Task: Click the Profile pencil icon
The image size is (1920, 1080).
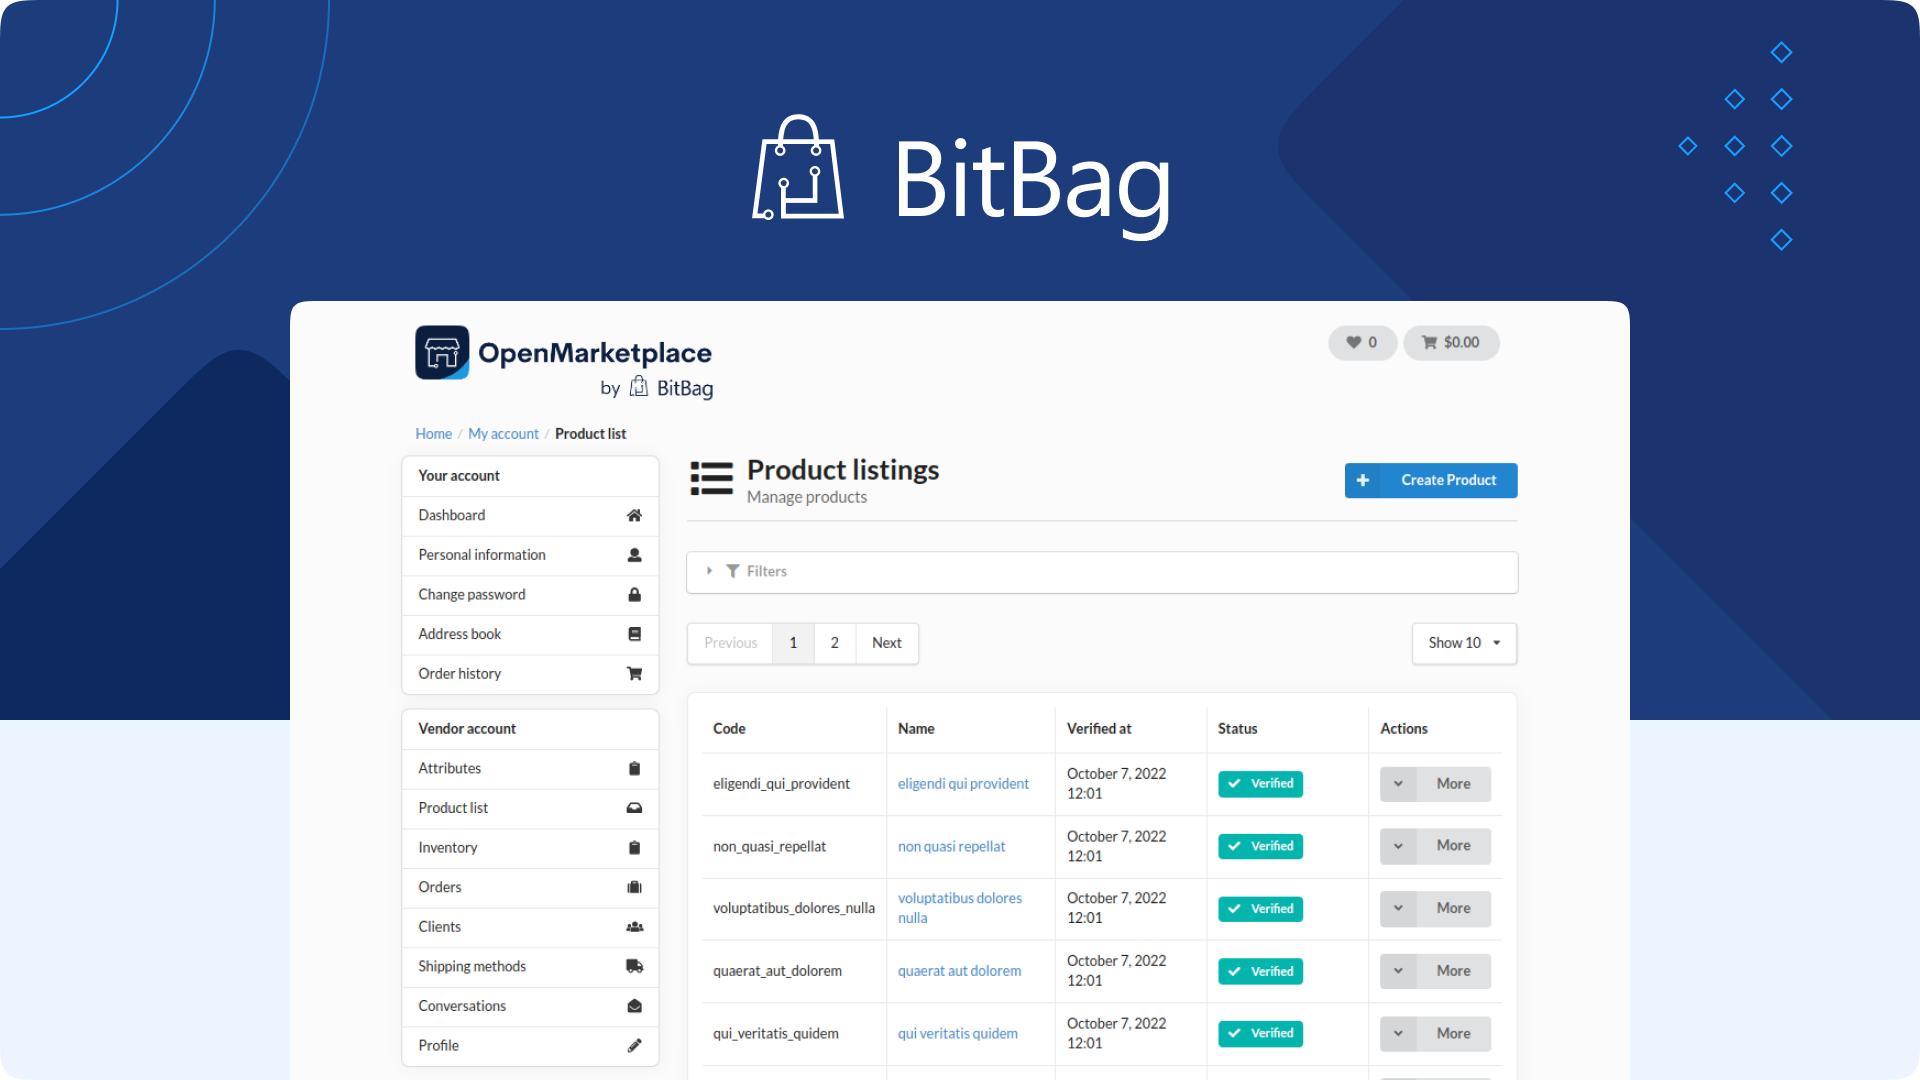Action: 634,1045
